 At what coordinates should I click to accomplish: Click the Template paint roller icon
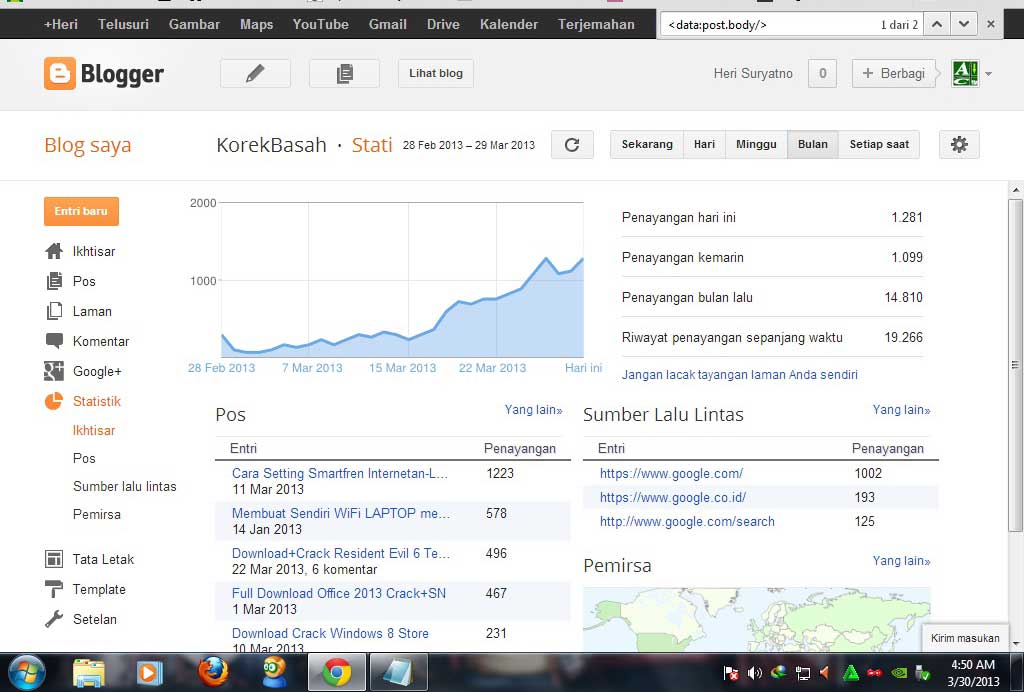[x=54, y=589]
